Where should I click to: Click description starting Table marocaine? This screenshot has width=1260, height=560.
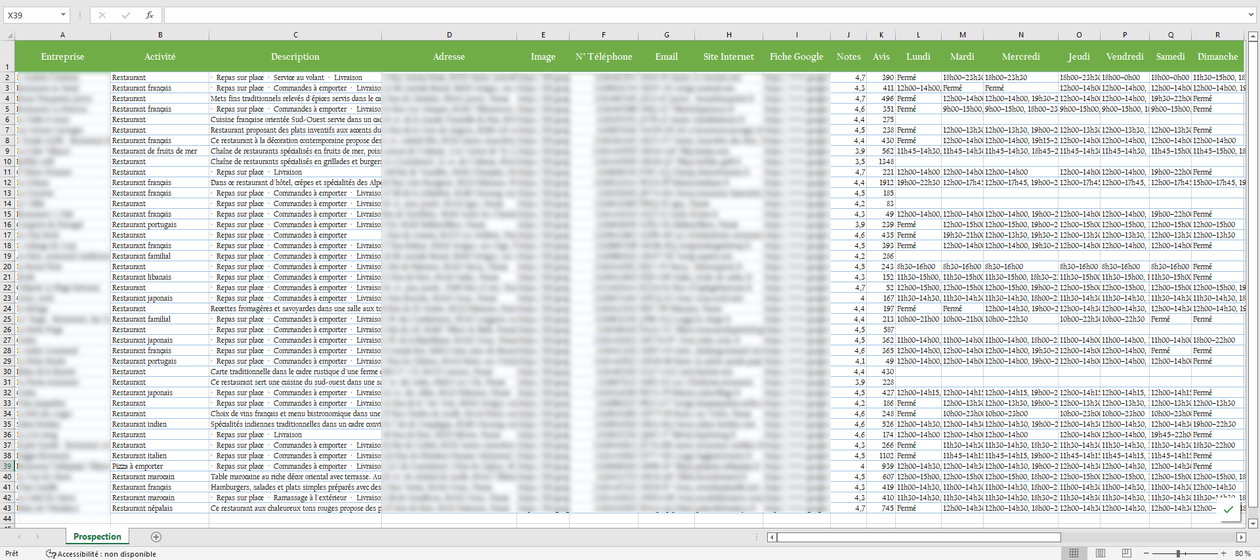pyautogui.click(x=295, y=476)
